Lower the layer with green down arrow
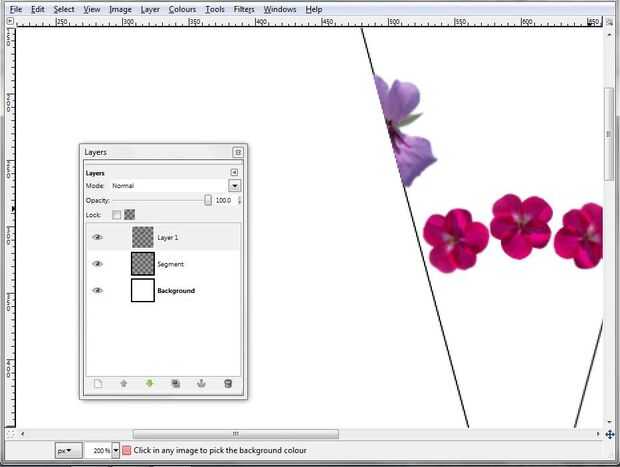The image size is (620, 467). 149,384
